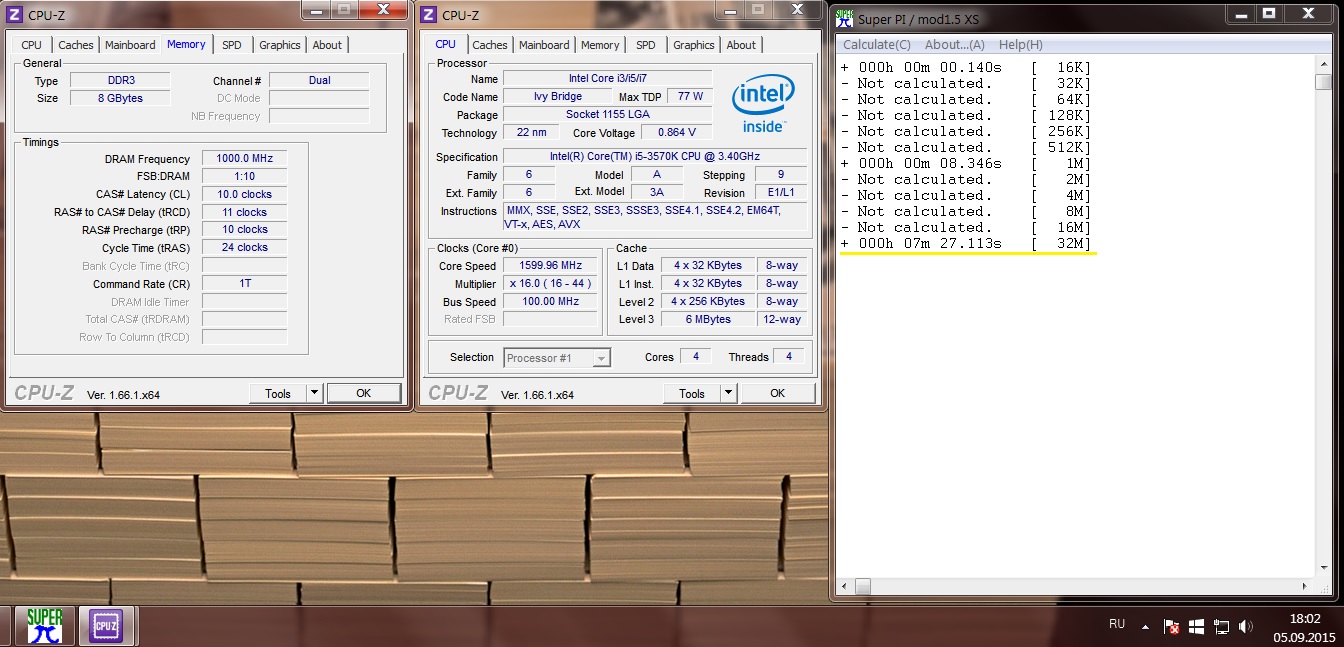Click the 1M result line 08.346s
1344x647 pixels.
(x=966, y=164)
